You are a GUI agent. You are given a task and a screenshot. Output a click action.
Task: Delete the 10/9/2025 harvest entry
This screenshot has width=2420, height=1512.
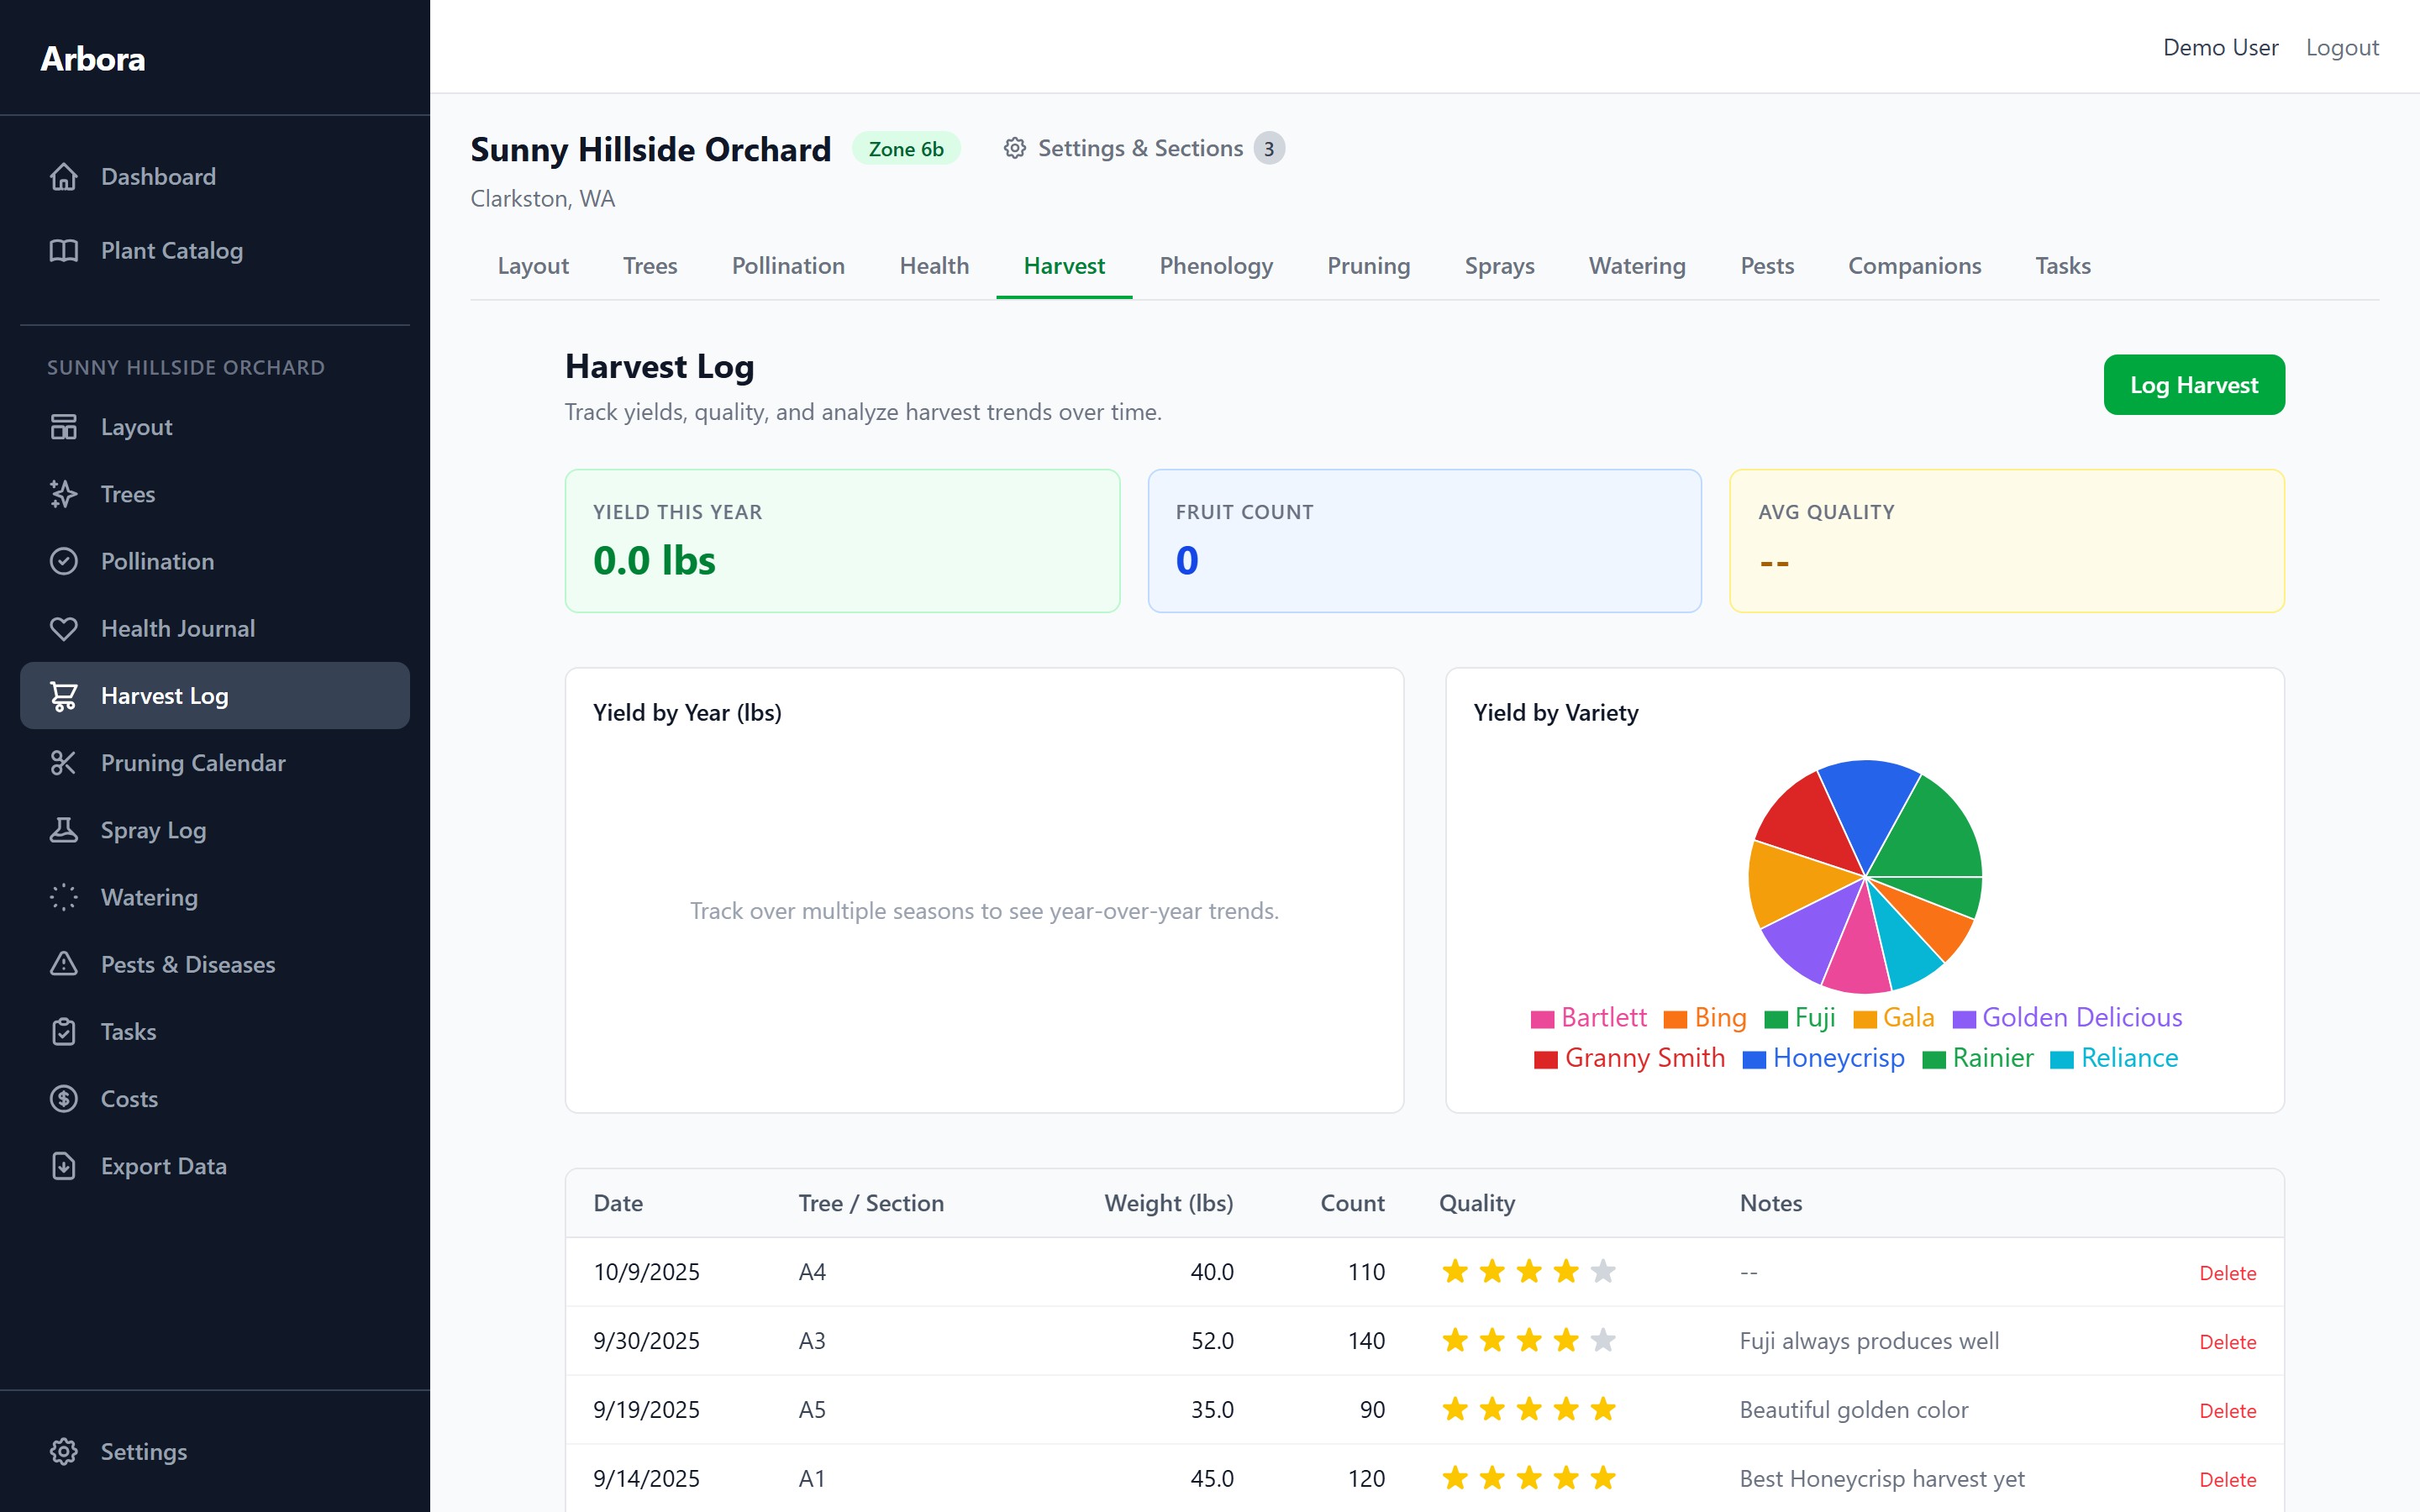2228,1272
